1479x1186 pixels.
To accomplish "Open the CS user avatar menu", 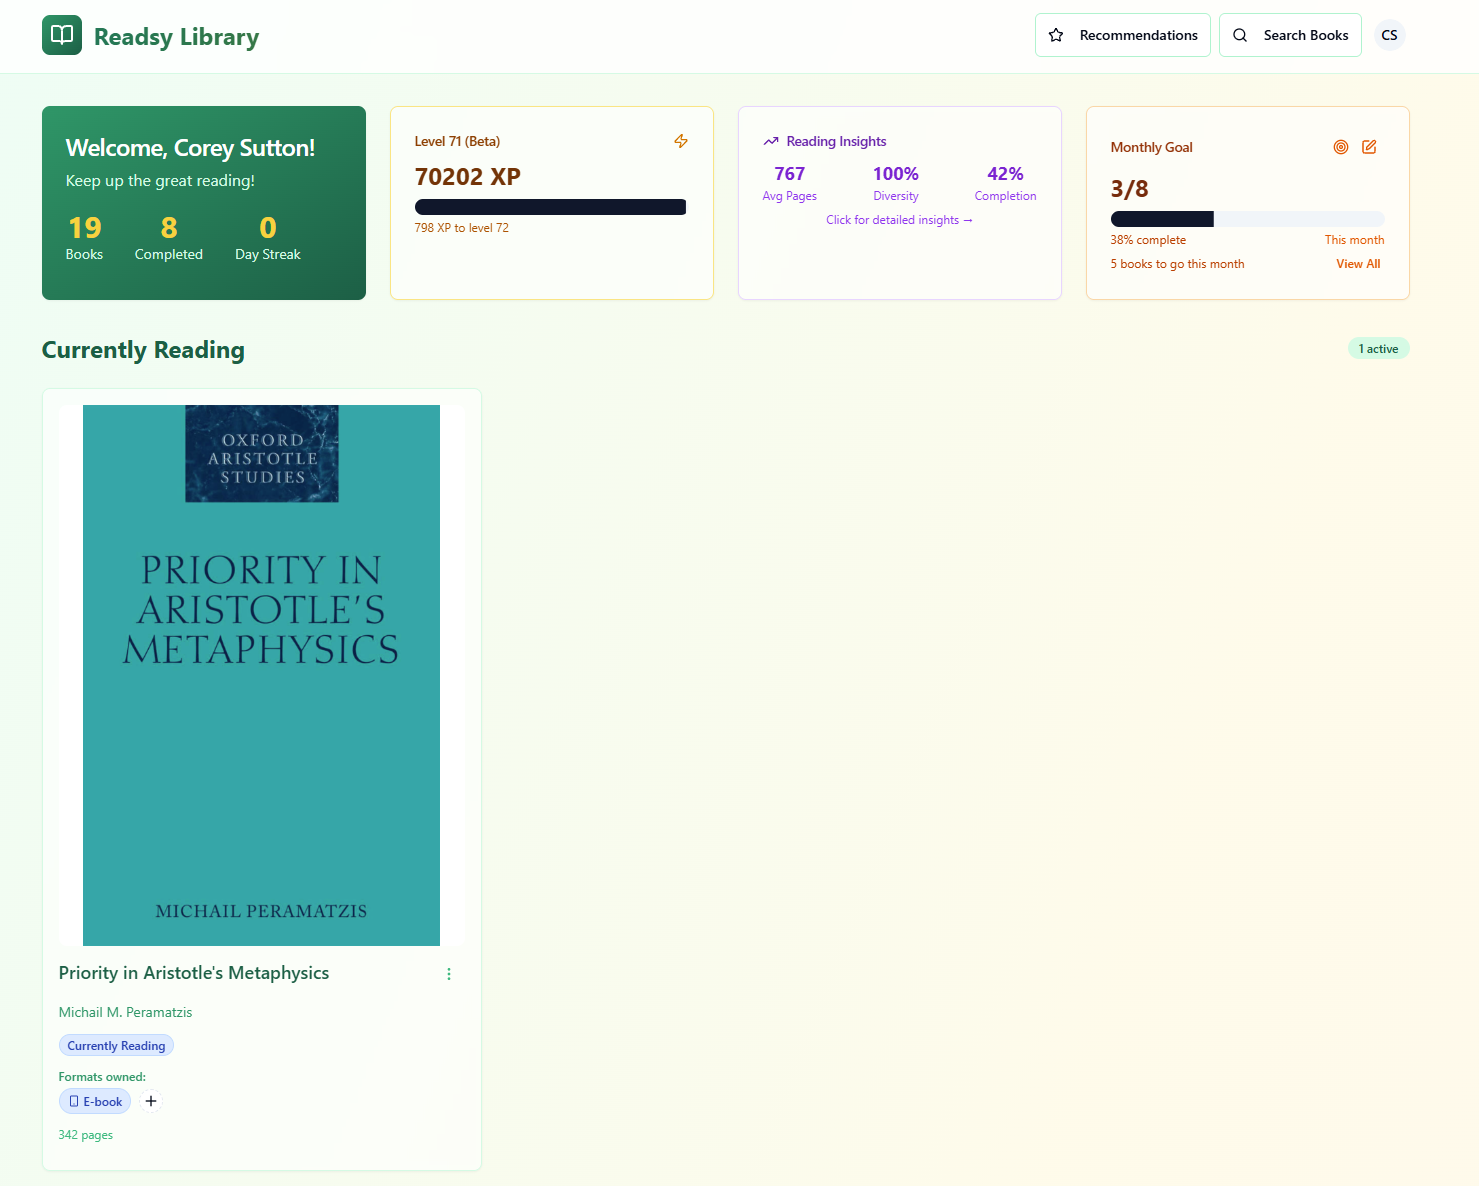I will click(1389, 35).
